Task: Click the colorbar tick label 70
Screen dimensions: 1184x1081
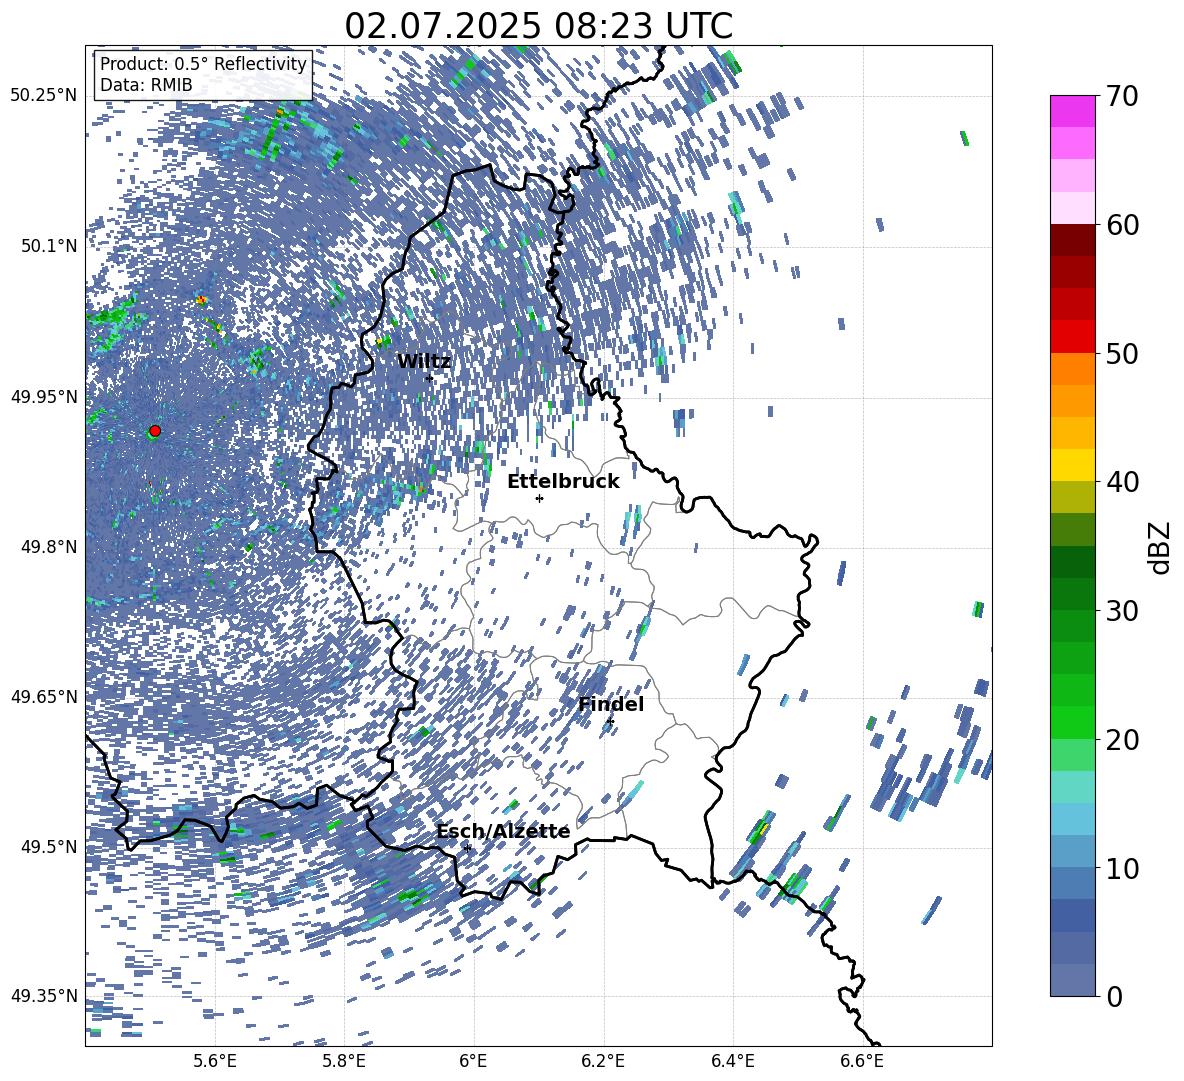Action: click(1122, 96)
